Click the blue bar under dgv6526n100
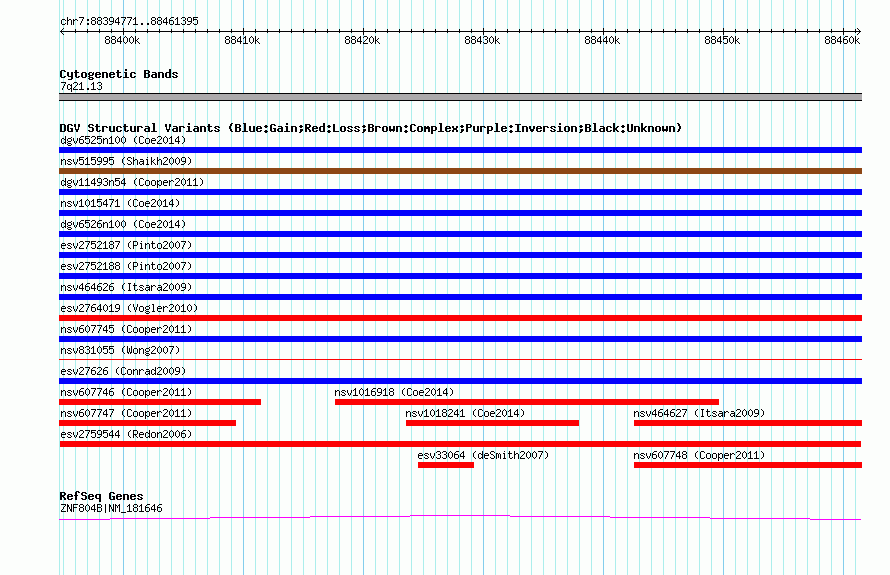Screen dimensions: 890x575 [460, 234]
